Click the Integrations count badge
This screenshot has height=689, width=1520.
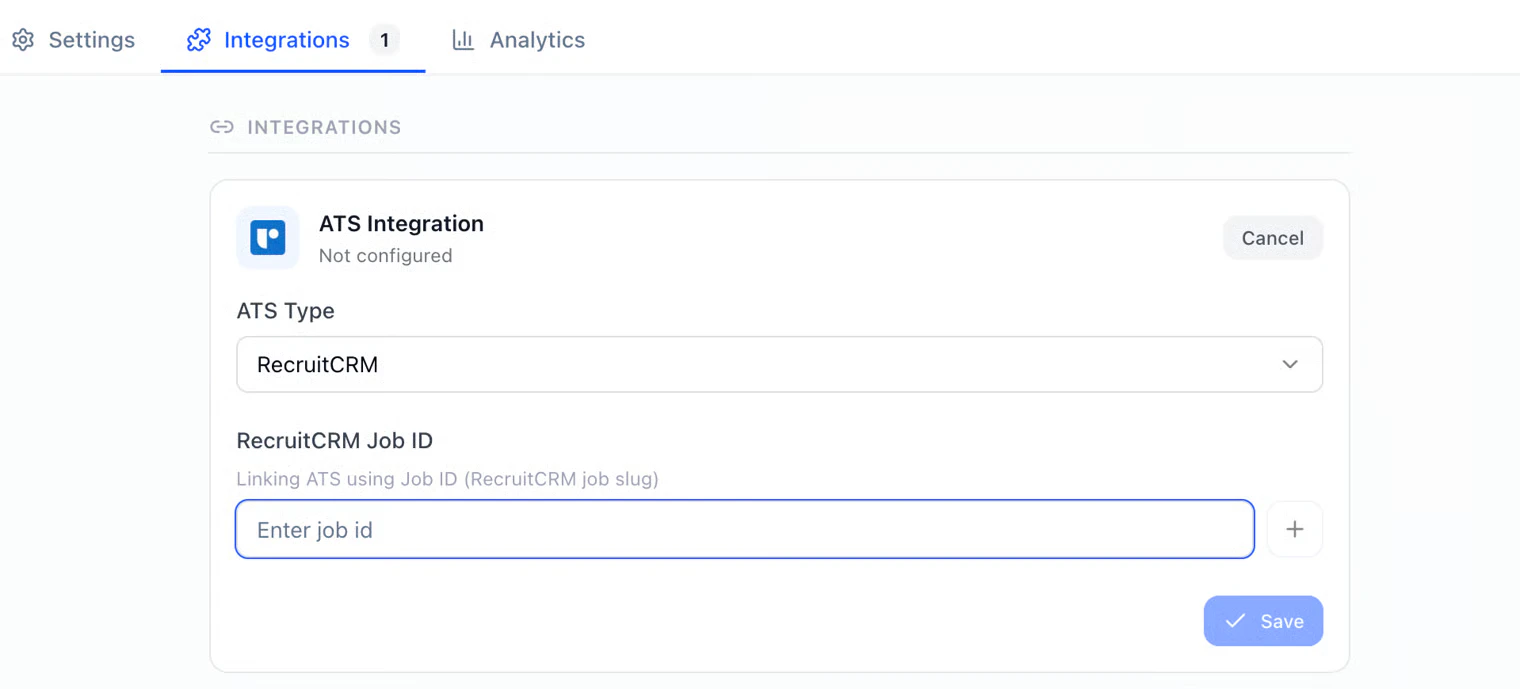(x=384, y=40)
